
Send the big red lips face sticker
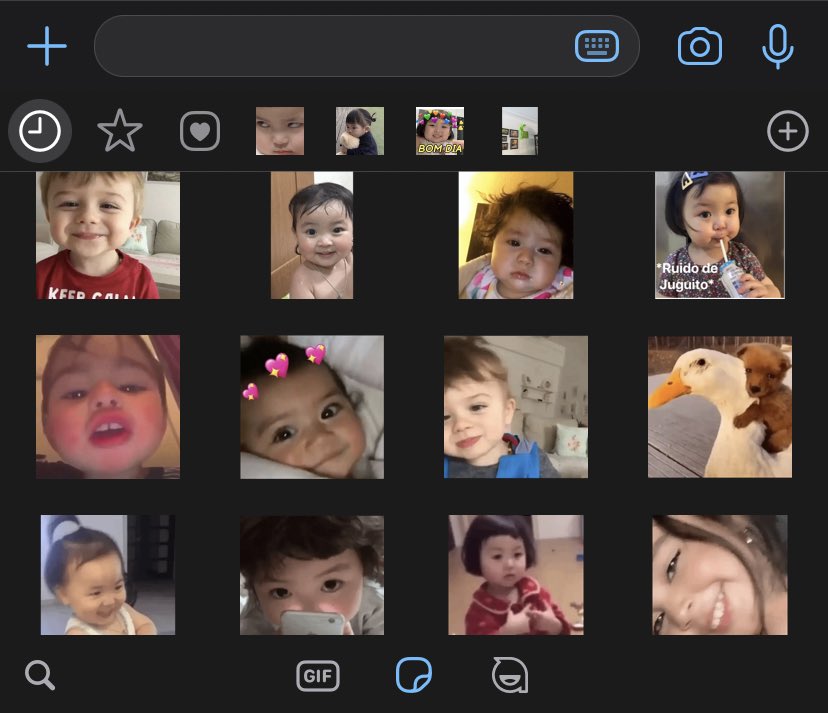108,407
